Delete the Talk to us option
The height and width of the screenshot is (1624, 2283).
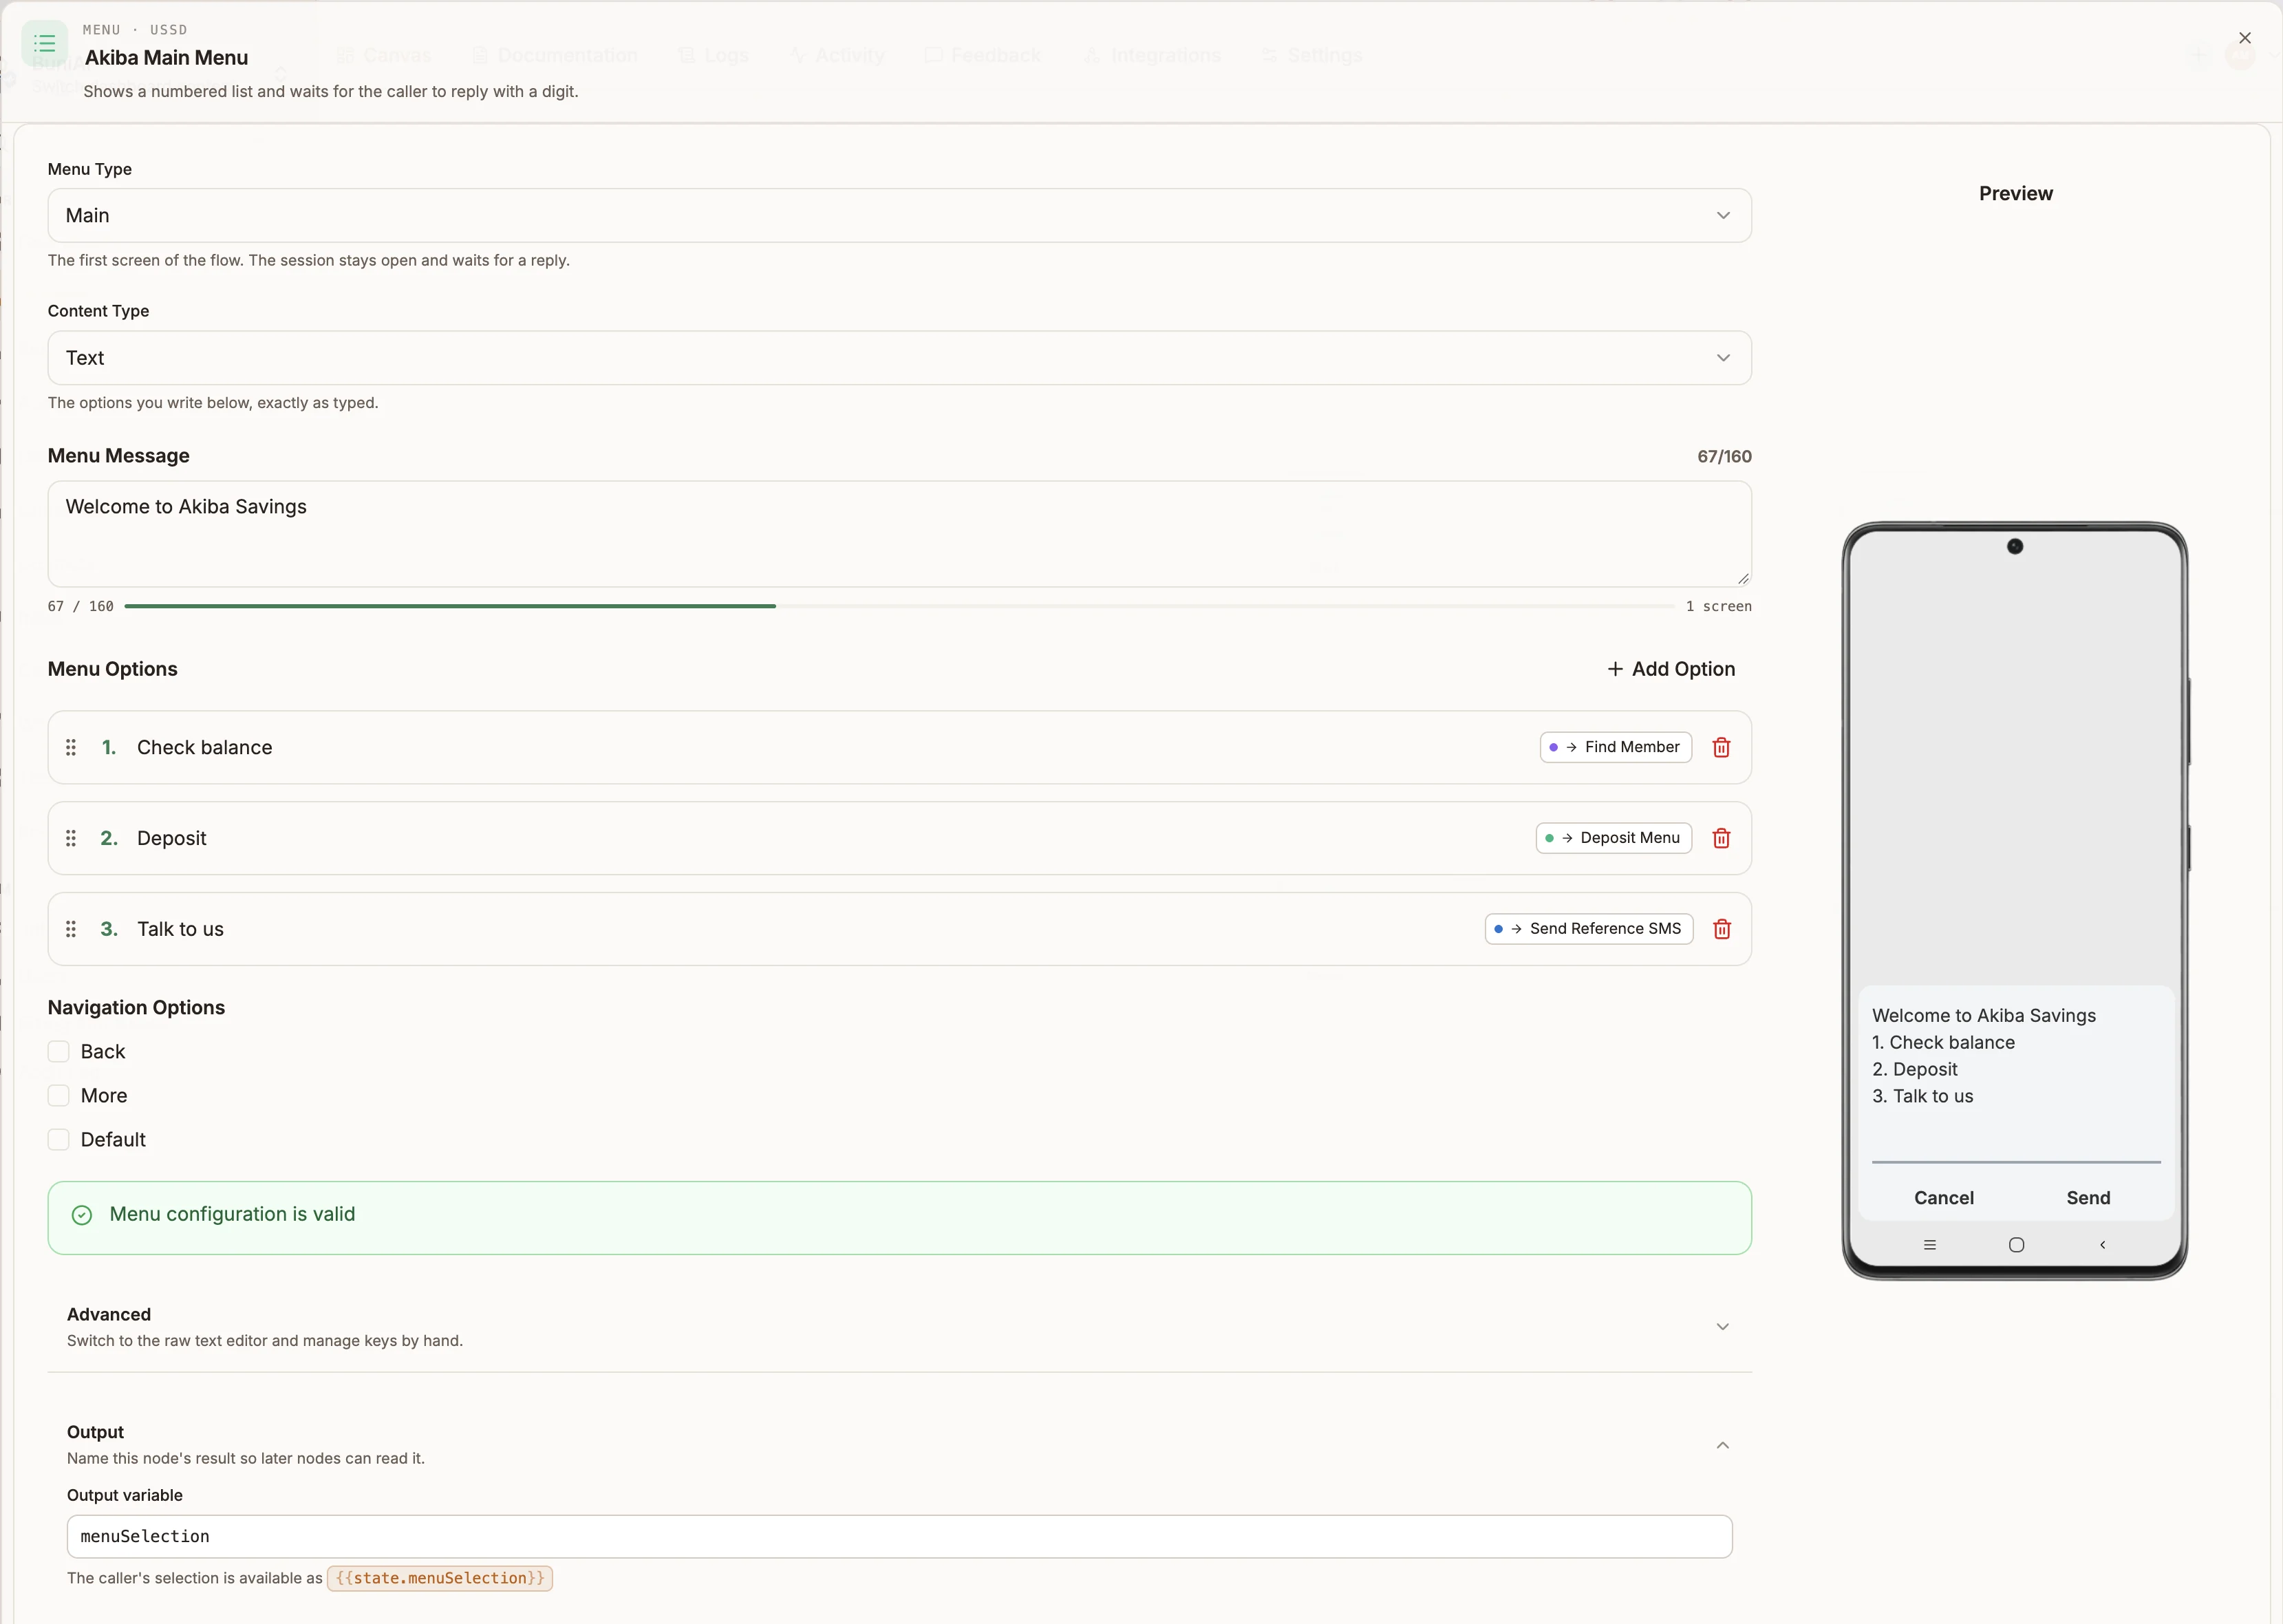[1721, 929]
